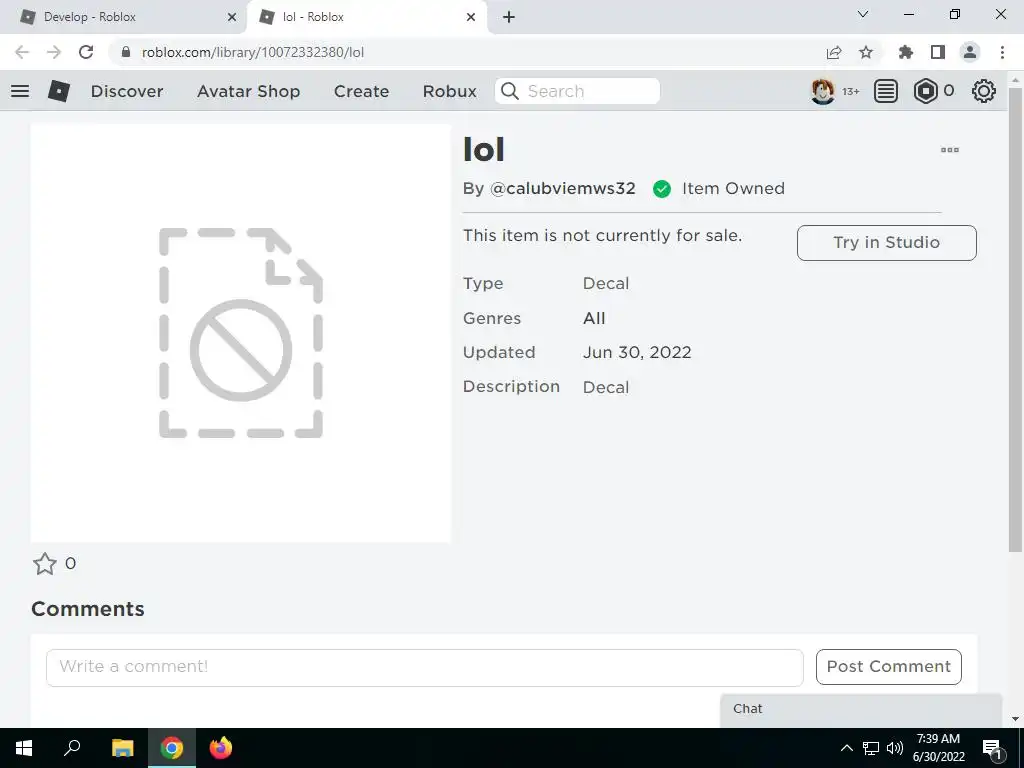This screenshot has width=1024, height=768.
Task: Open the Chrome extensions puzzle icon
Action: (x=906, y=52)
